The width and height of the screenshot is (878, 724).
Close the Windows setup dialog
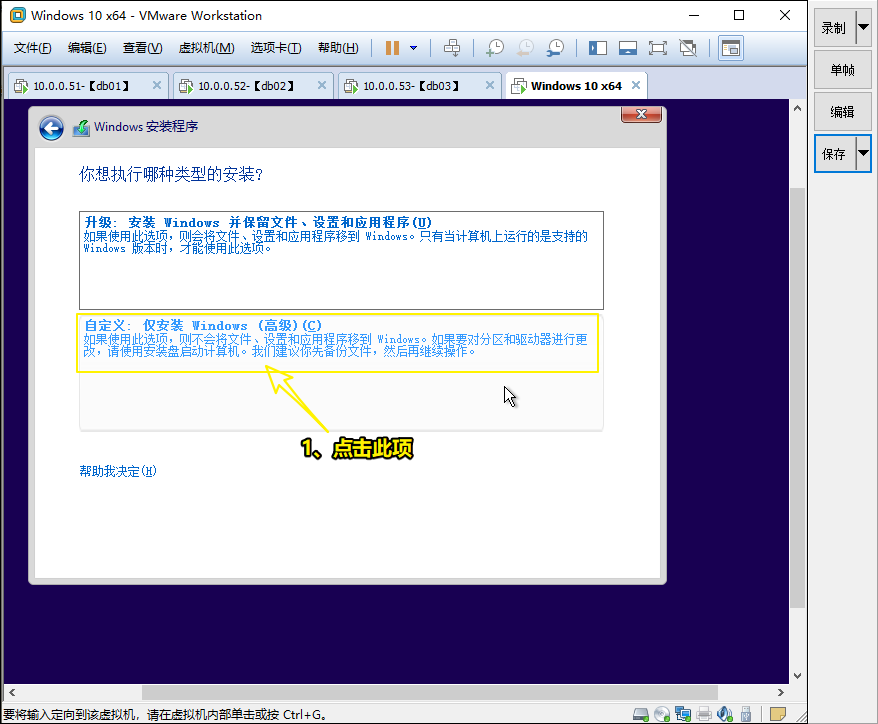641,114
